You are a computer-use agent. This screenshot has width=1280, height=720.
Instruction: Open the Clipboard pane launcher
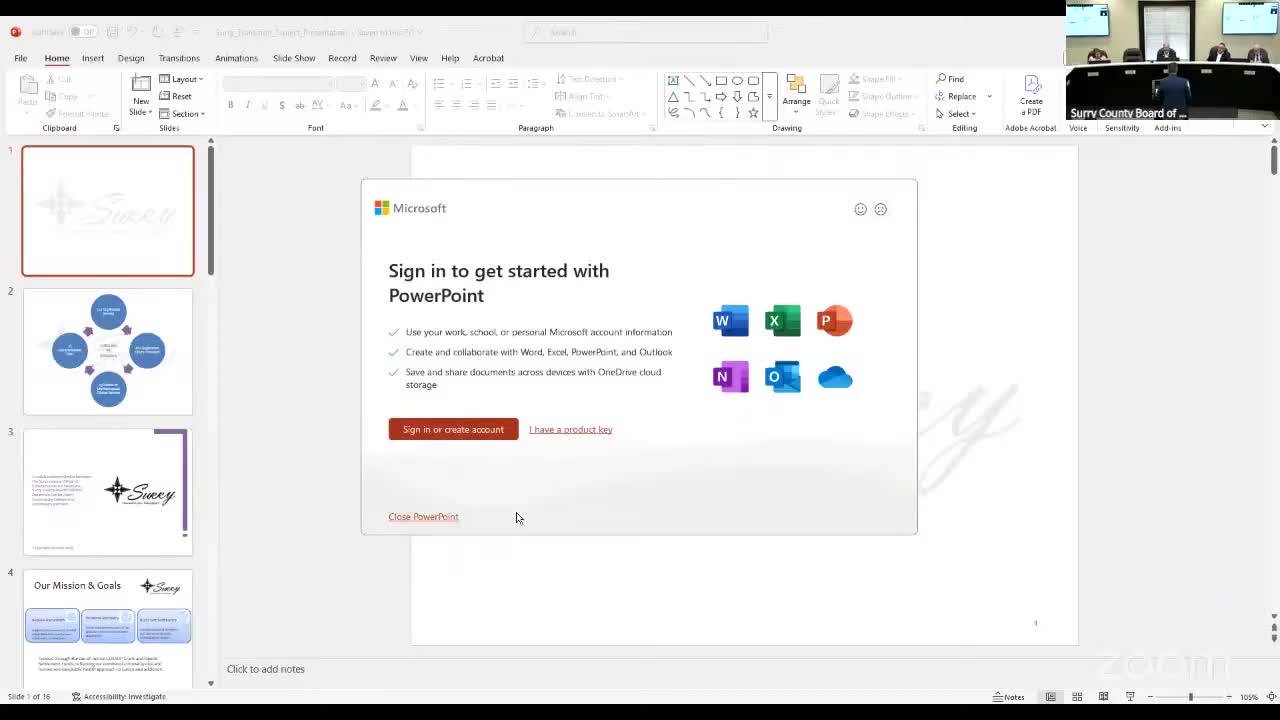point(116,128)
